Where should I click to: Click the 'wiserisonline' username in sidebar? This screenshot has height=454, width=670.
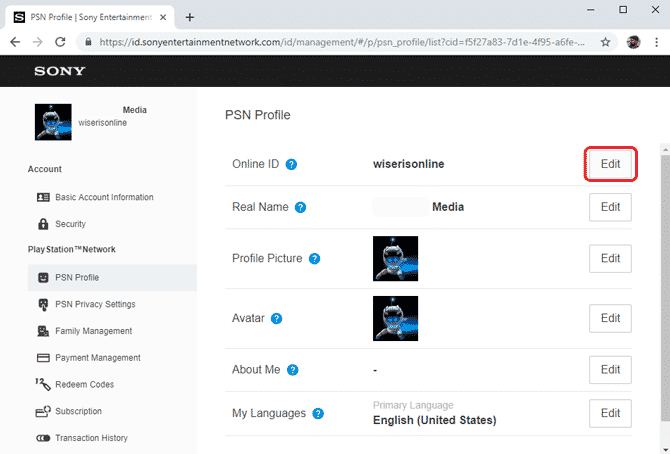tap(103, 123)
